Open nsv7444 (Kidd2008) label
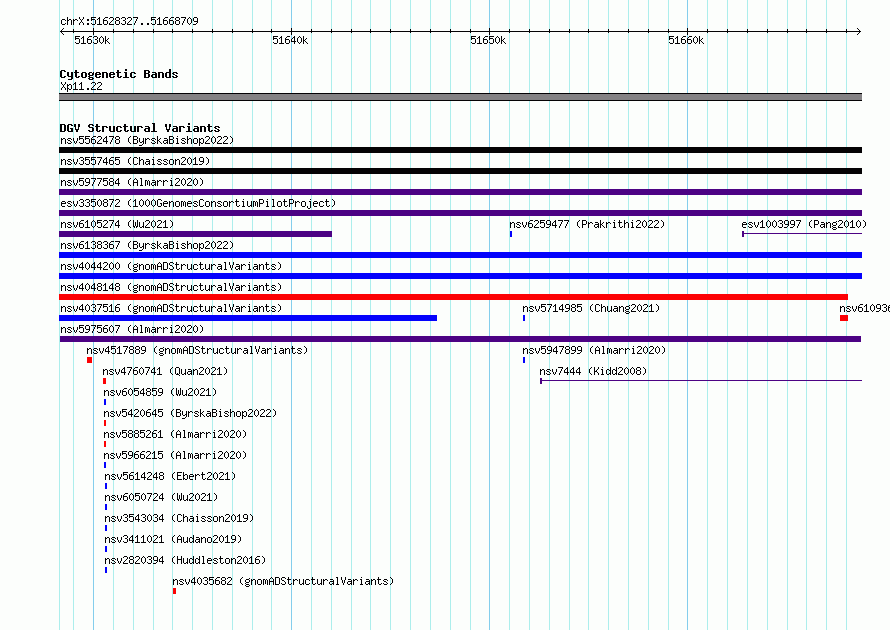Viewport: 890px width, 630px height. [593, 371]
